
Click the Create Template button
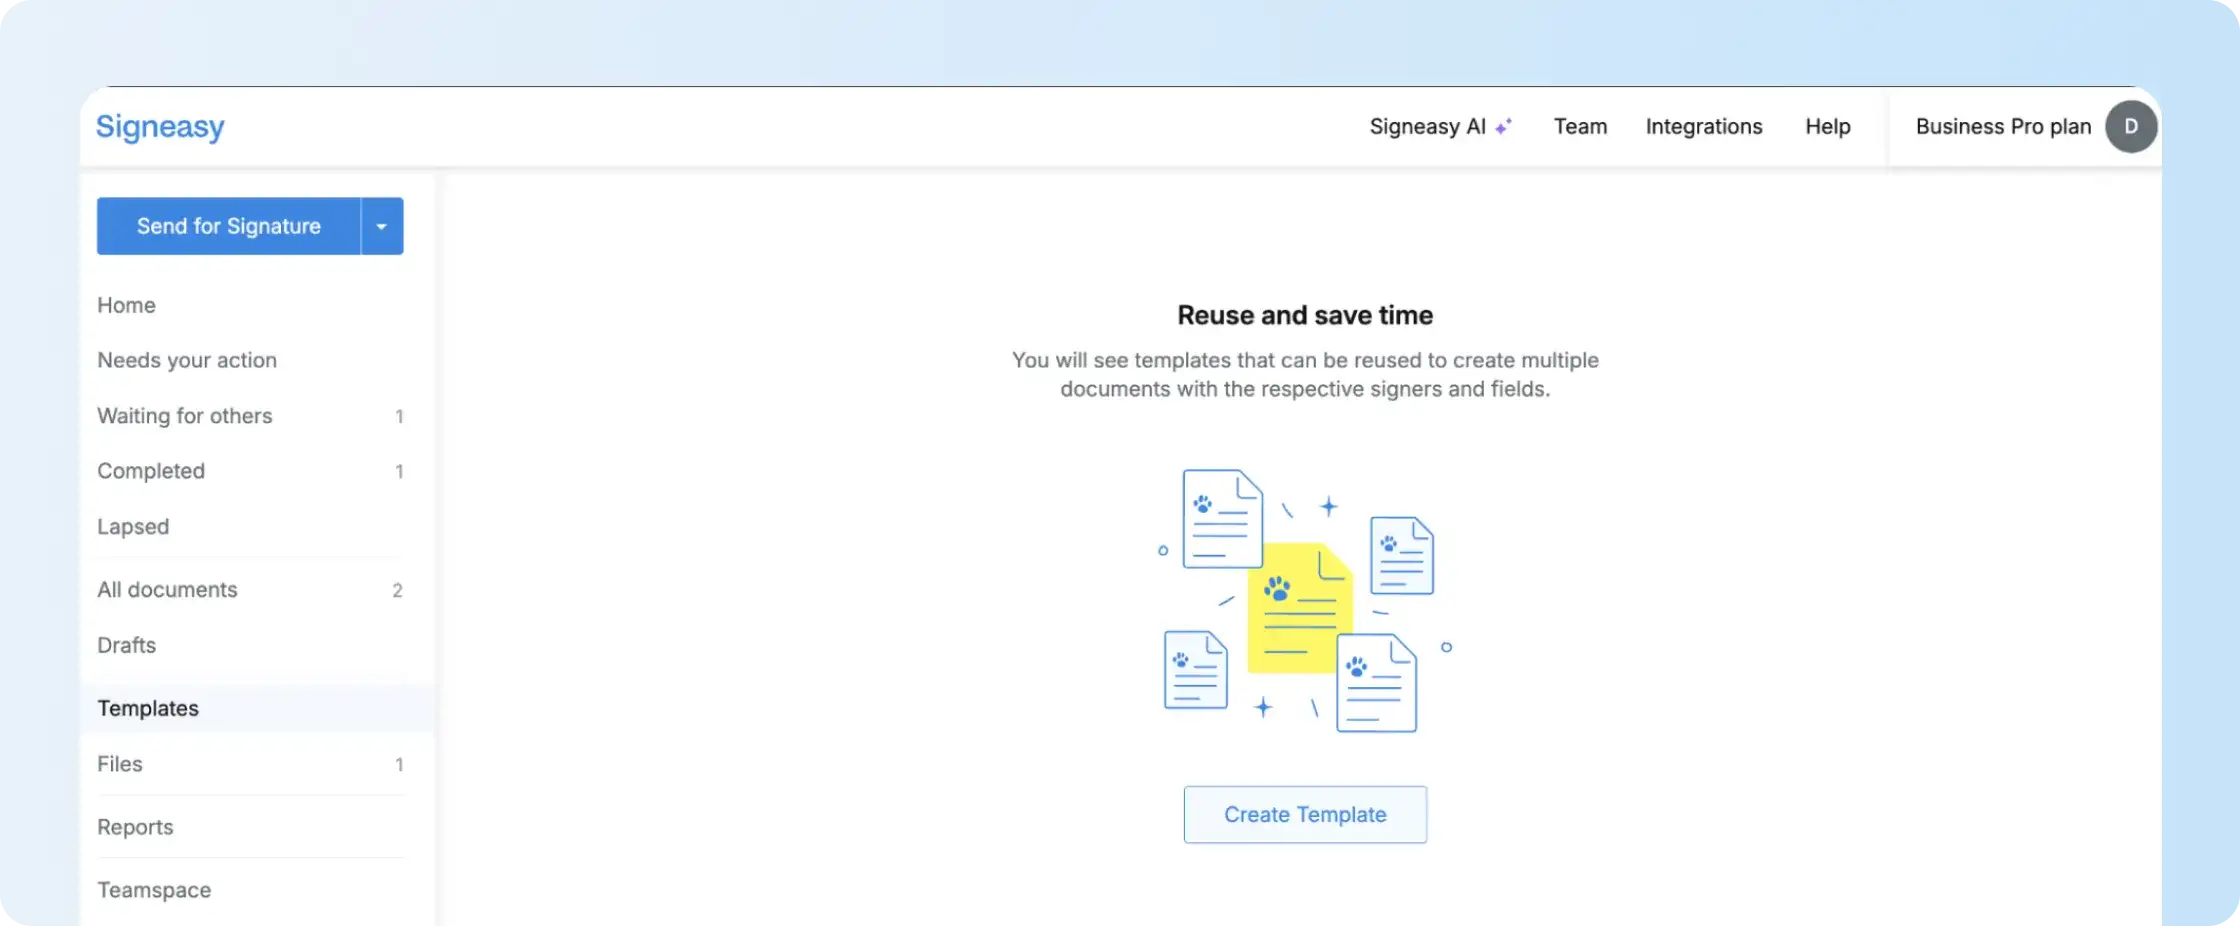[1305, 815]
